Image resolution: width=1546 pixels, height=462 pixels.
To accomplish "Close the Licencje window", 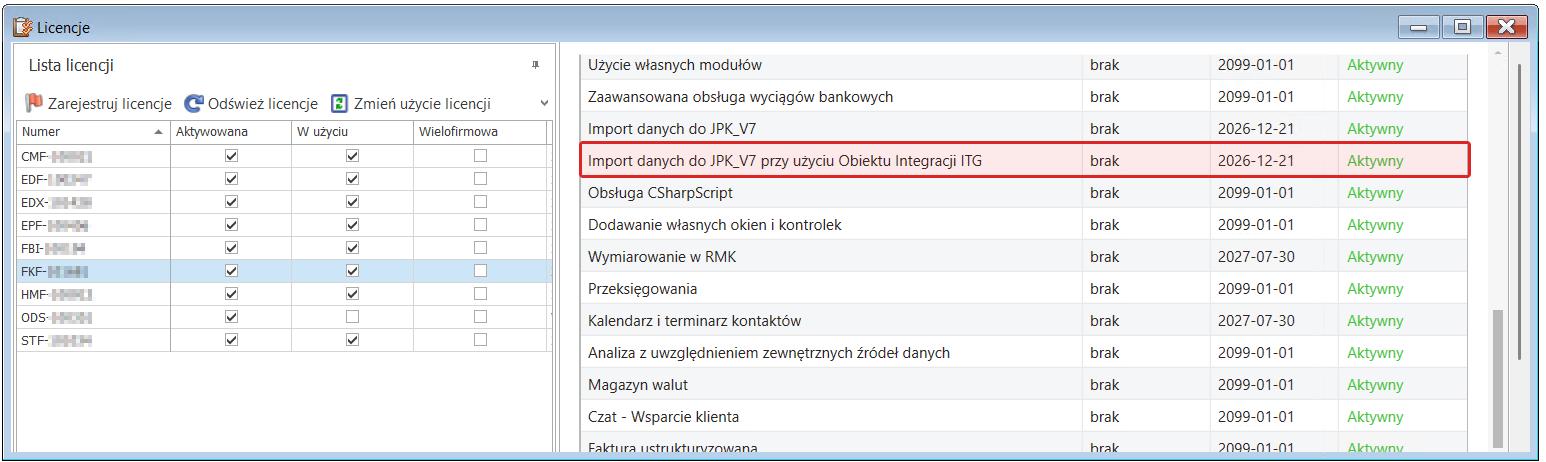I will (x=1506, y=27).
